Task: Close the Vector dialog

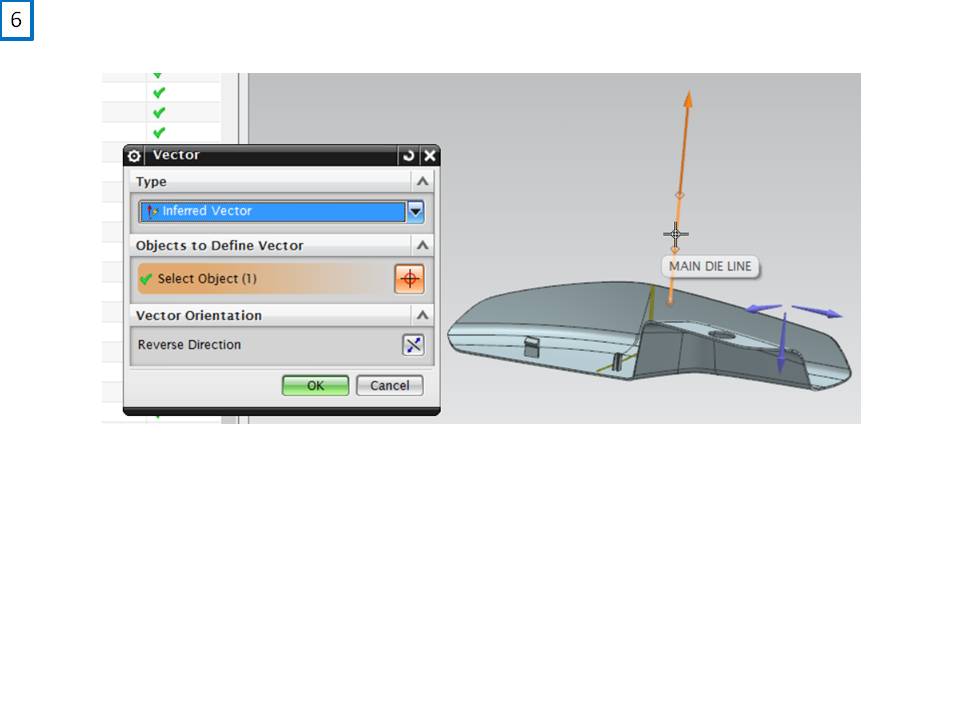Action: [x=430, y=156]
